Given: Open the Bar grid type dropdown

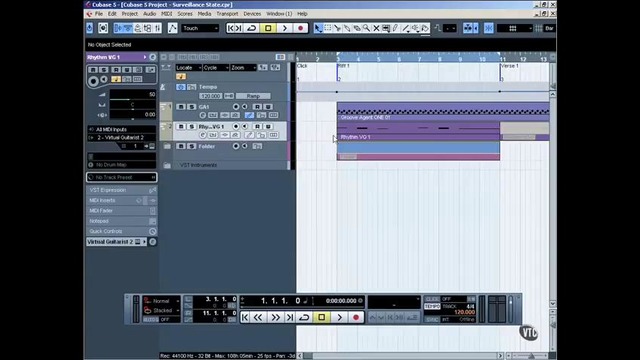Looking at the screenshot, I should (549, 28).
